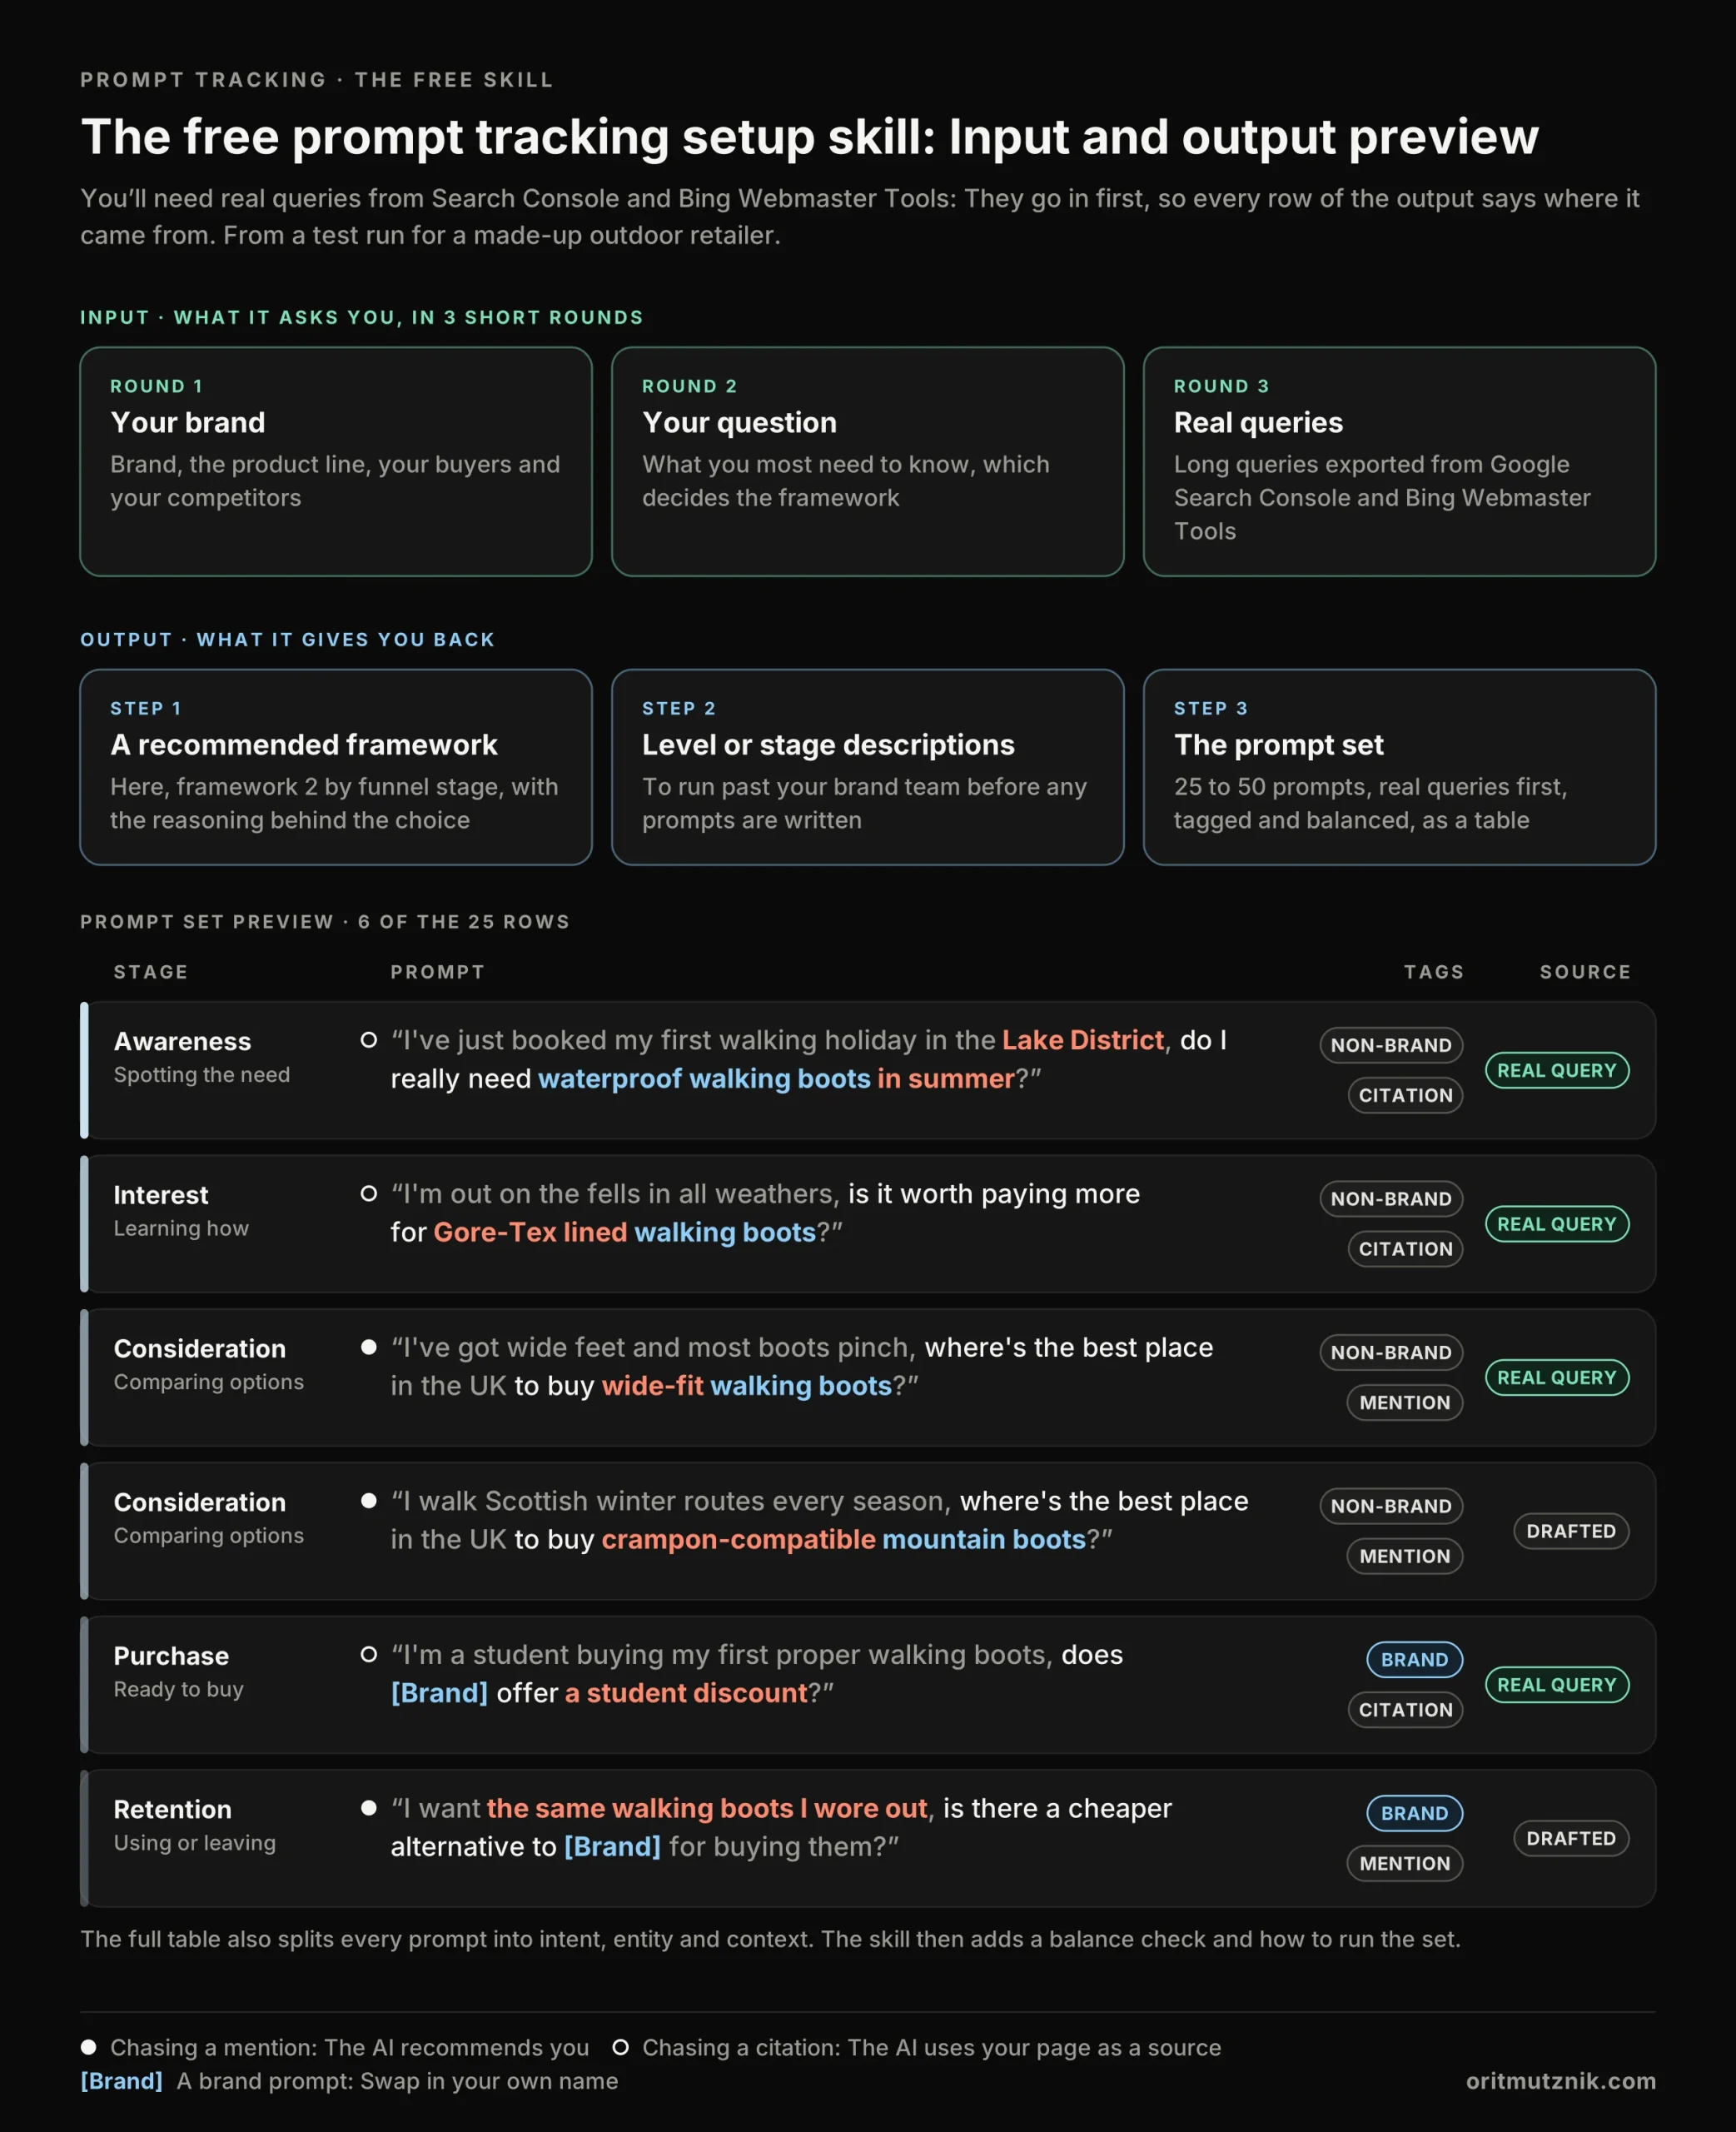Viewport: 1736px width, 2132px height.
Task: Click the REAL QUERY badge in the Interest row
Action: pos(1557,1224)
